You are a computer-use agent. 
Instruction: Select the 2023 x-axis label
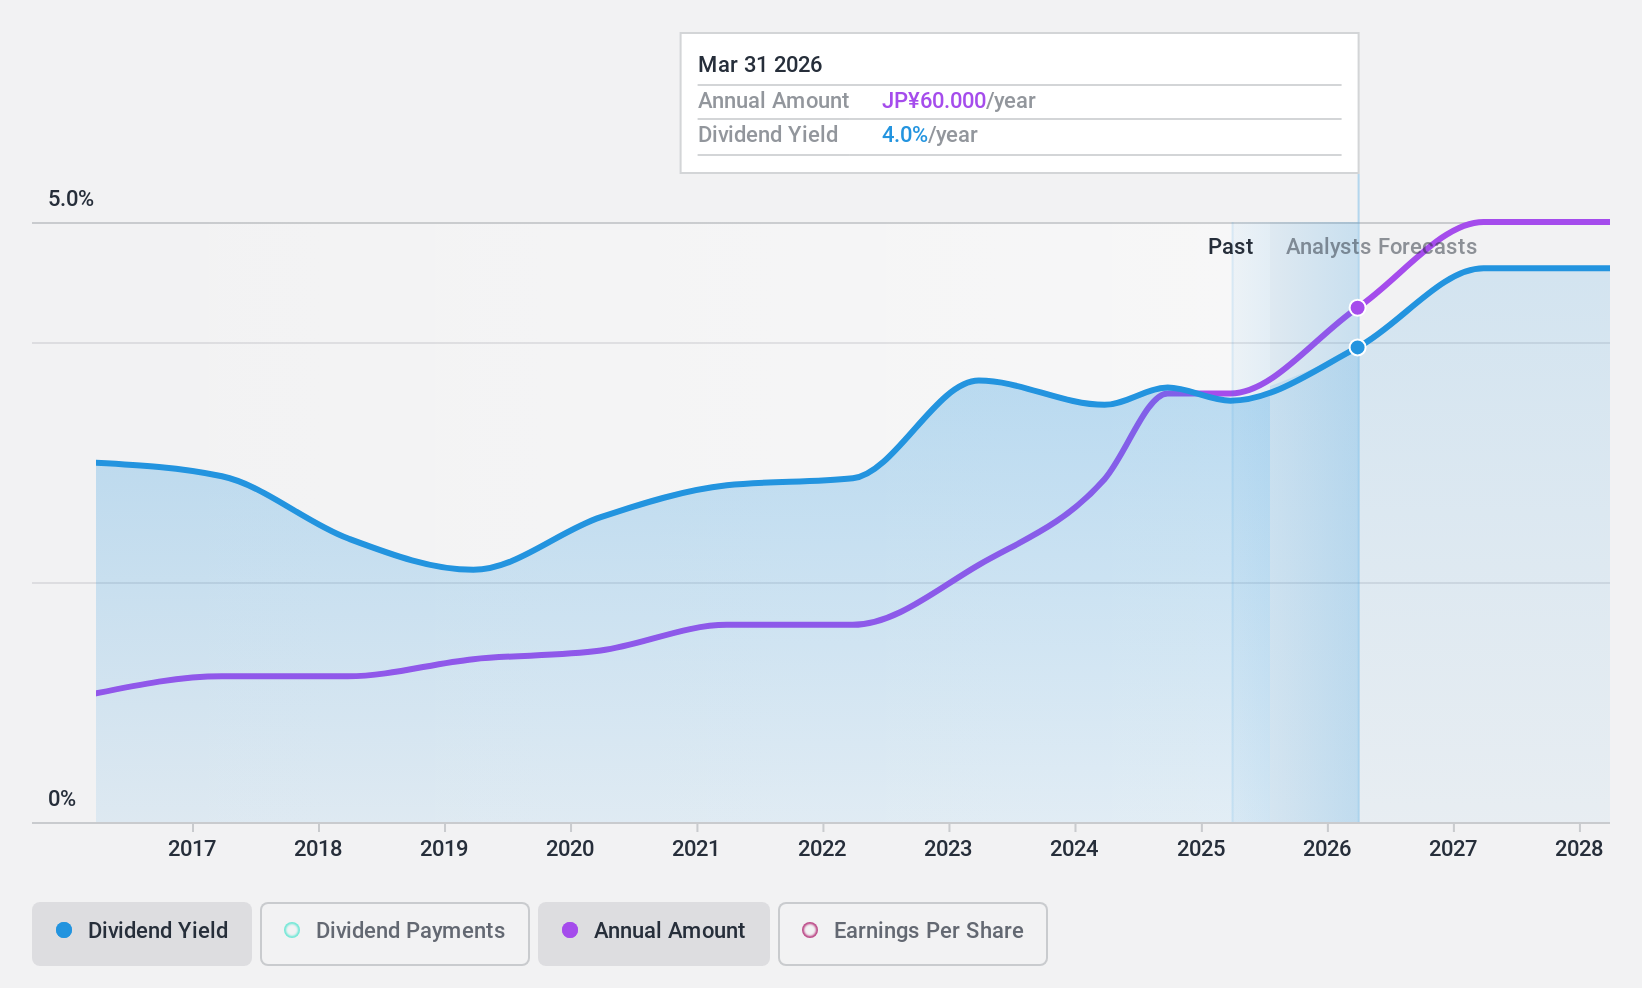948,848
